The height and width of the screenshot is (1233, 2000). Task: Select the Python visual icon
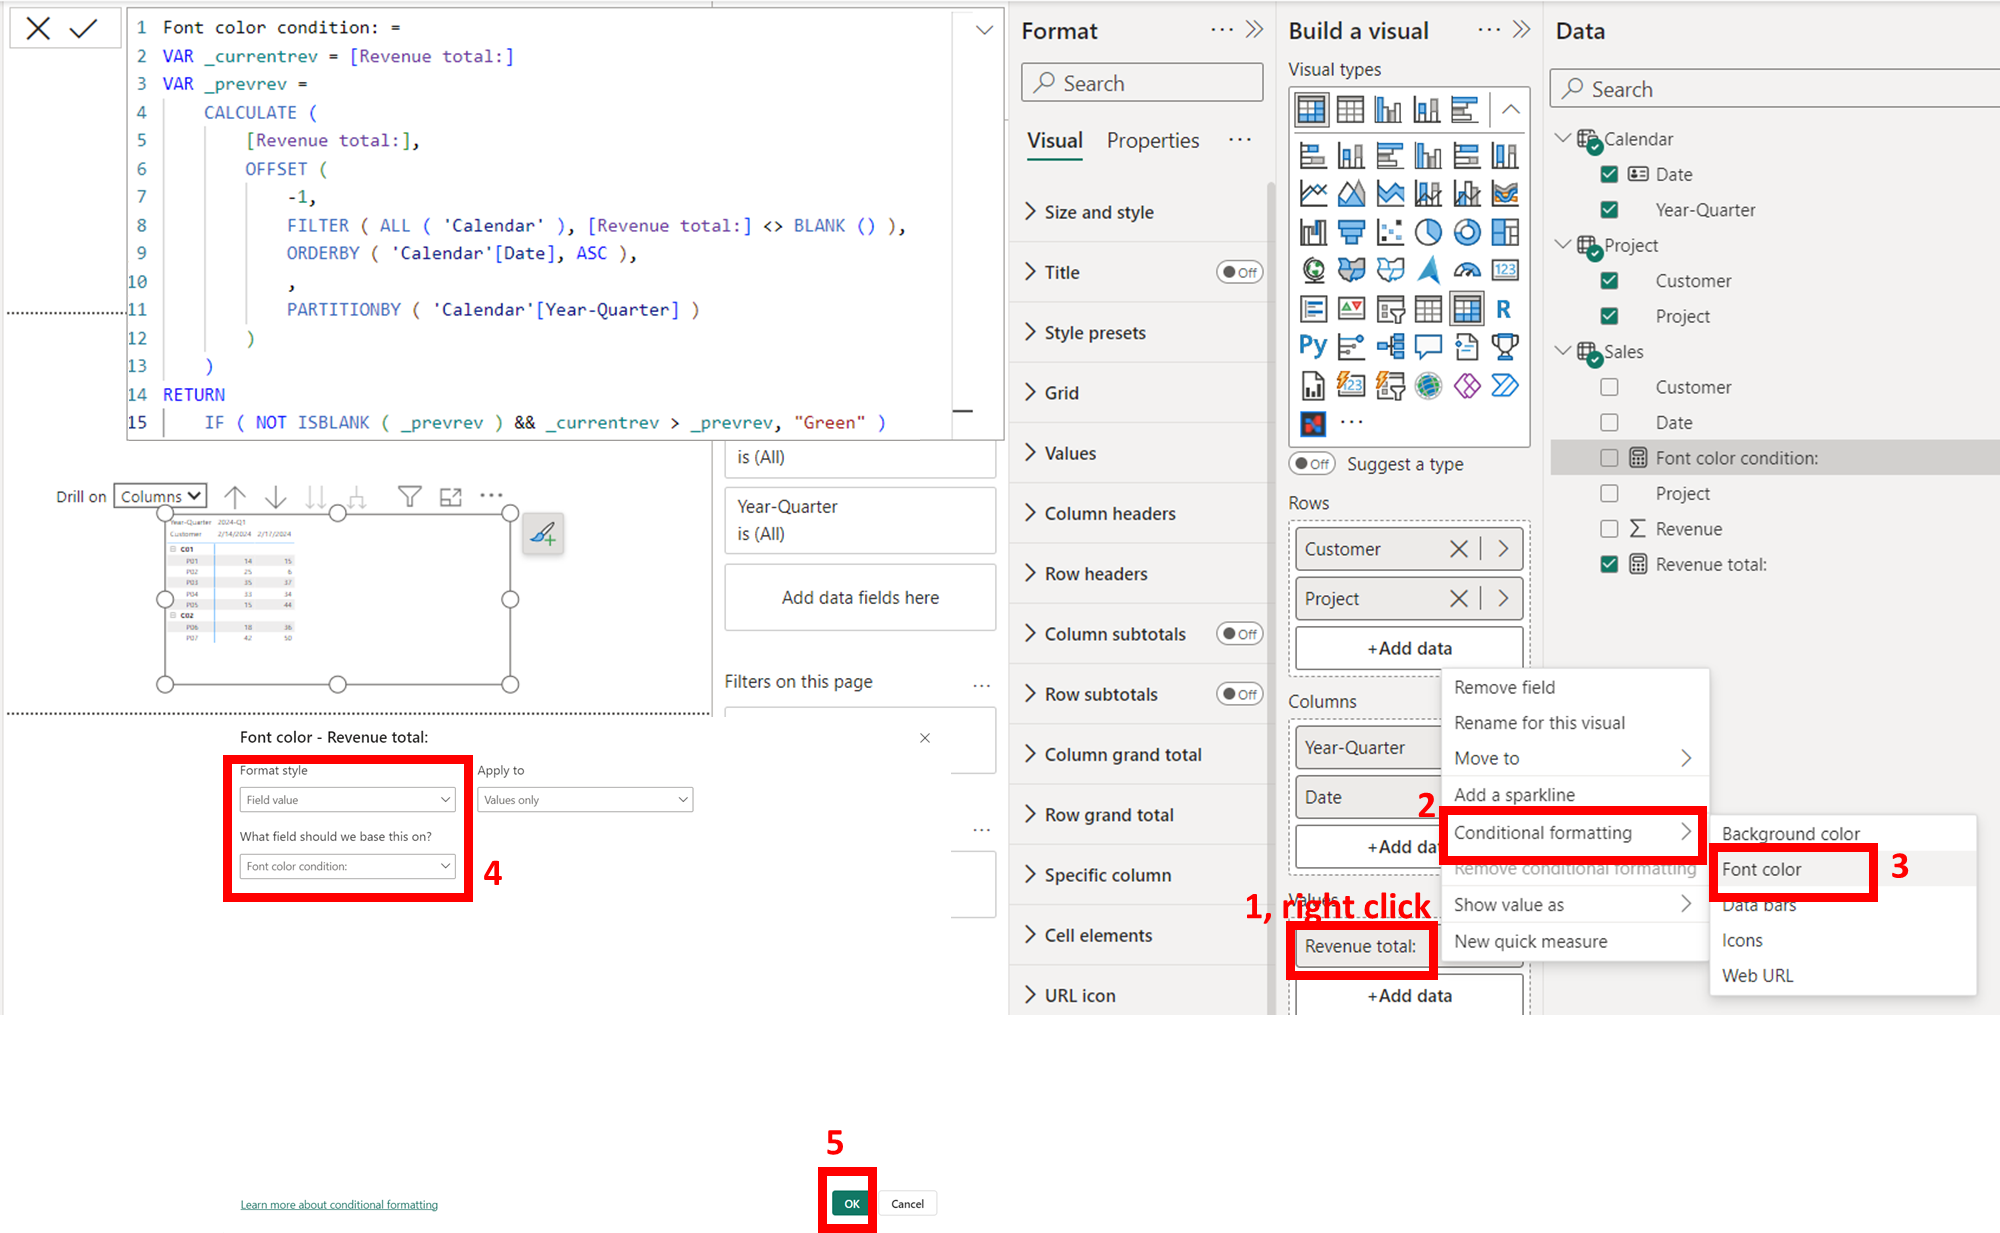click(x=1313, y=347)
